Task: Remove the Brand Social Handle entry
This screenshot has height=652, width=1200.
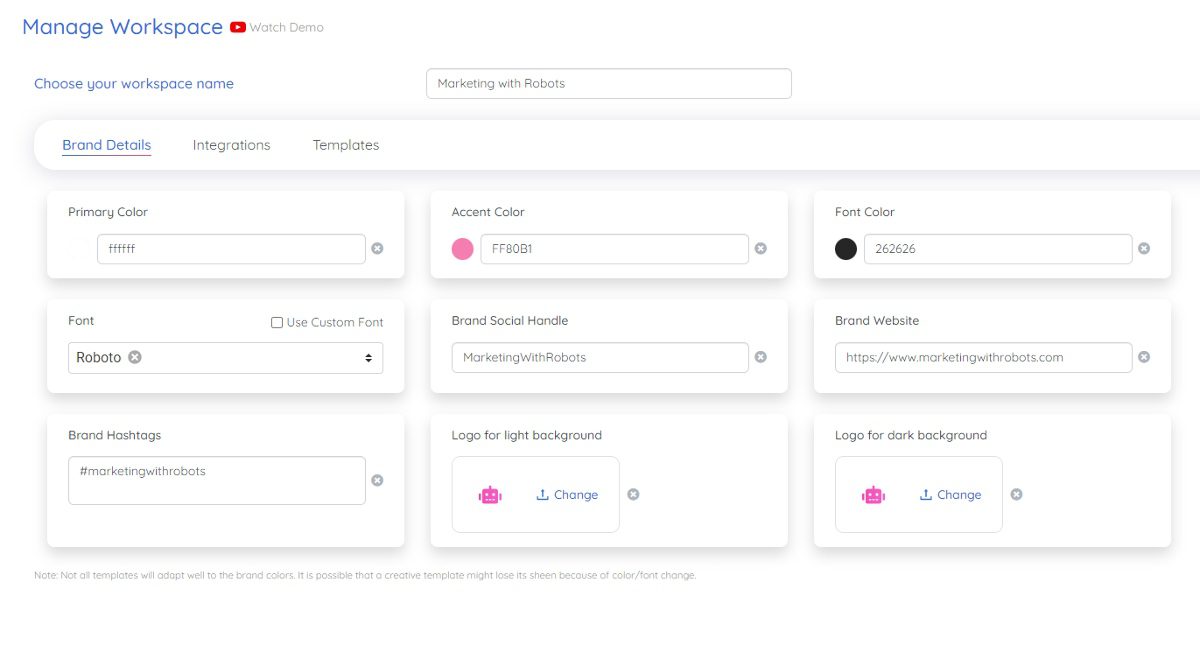Action: [761, 357]
